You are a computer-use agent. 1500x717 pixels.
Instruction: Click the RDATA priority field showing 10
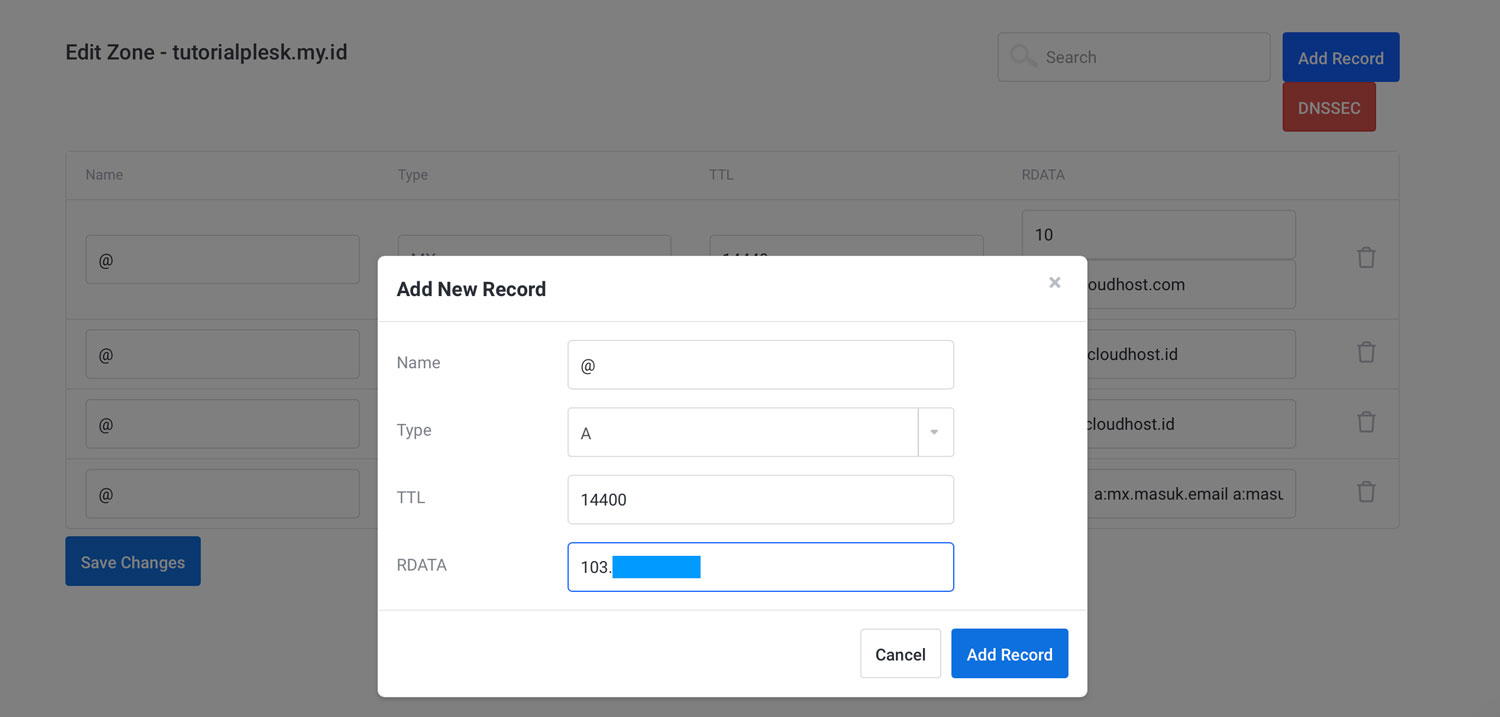1158,233
